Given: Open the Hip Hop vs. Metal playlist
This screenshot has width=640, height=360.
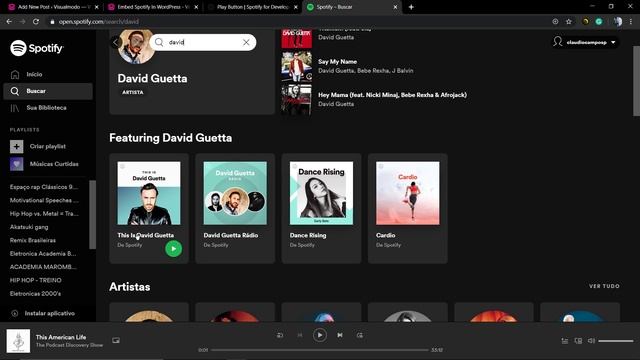Looking at the screenshot, I should (x=44, y=213).
